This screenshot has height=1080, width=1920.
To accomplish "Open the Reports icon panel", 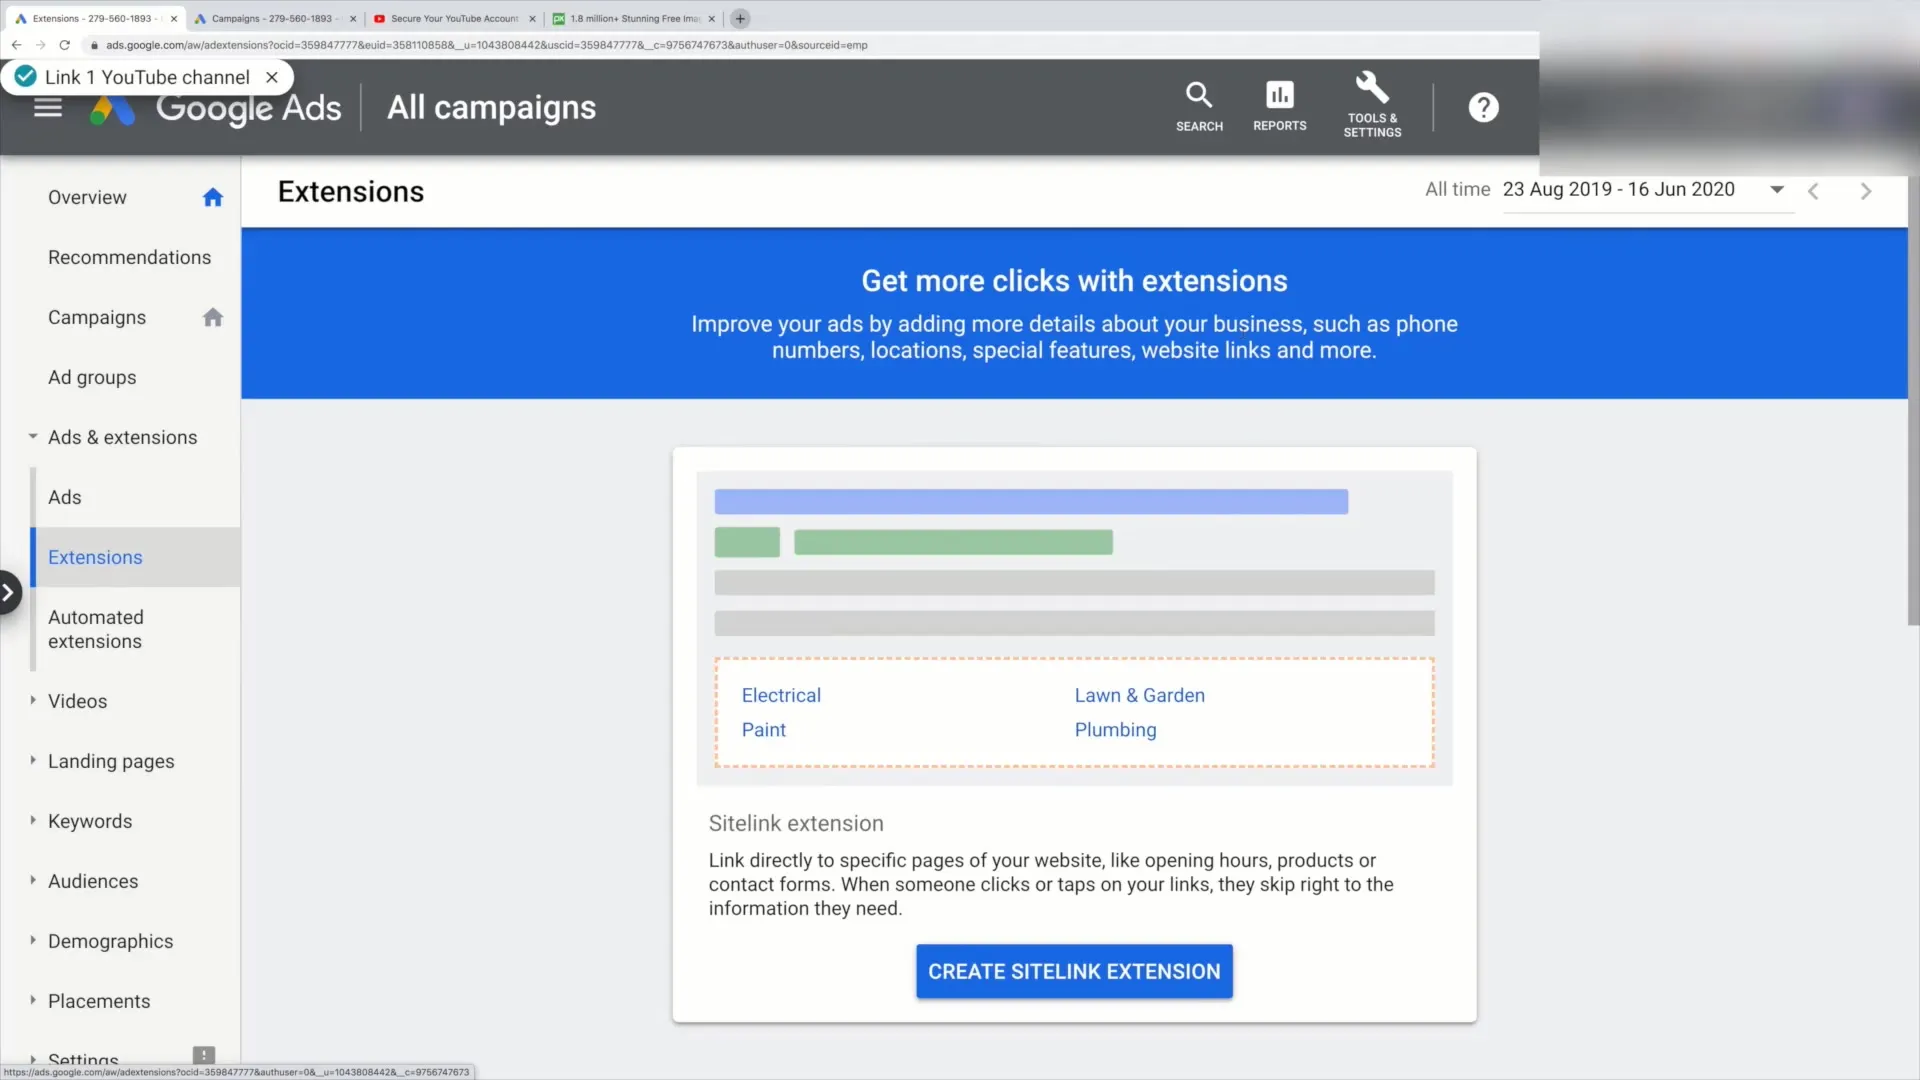I will coord(1279,105).
